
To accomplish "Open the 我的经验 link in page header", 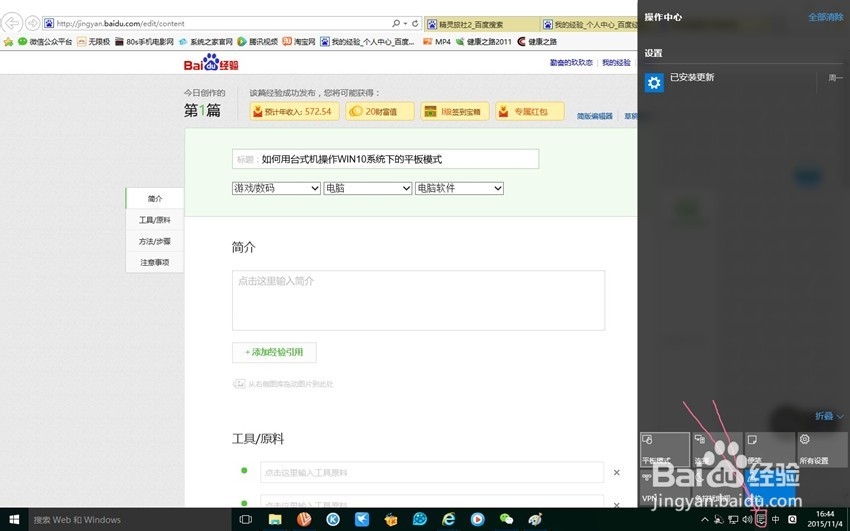I will click(616, 63).
